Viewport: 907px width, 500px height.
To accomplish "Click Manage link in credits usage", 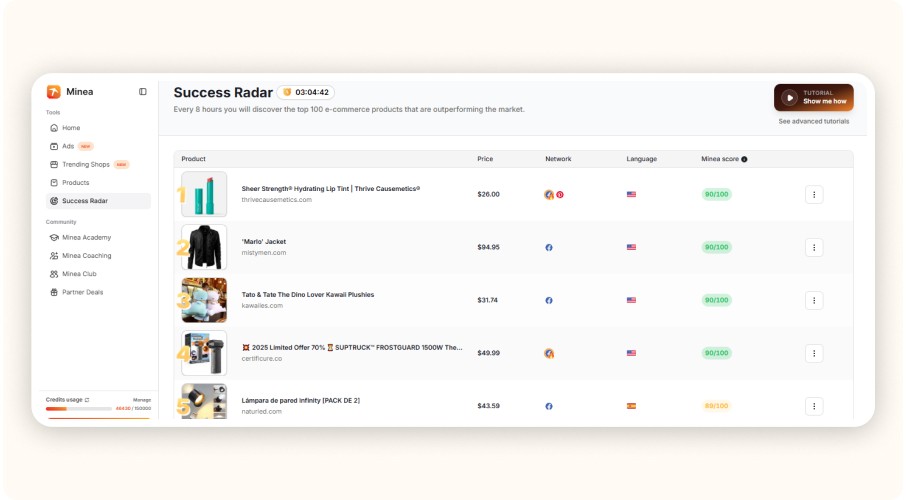I will (x=142, y=400).
